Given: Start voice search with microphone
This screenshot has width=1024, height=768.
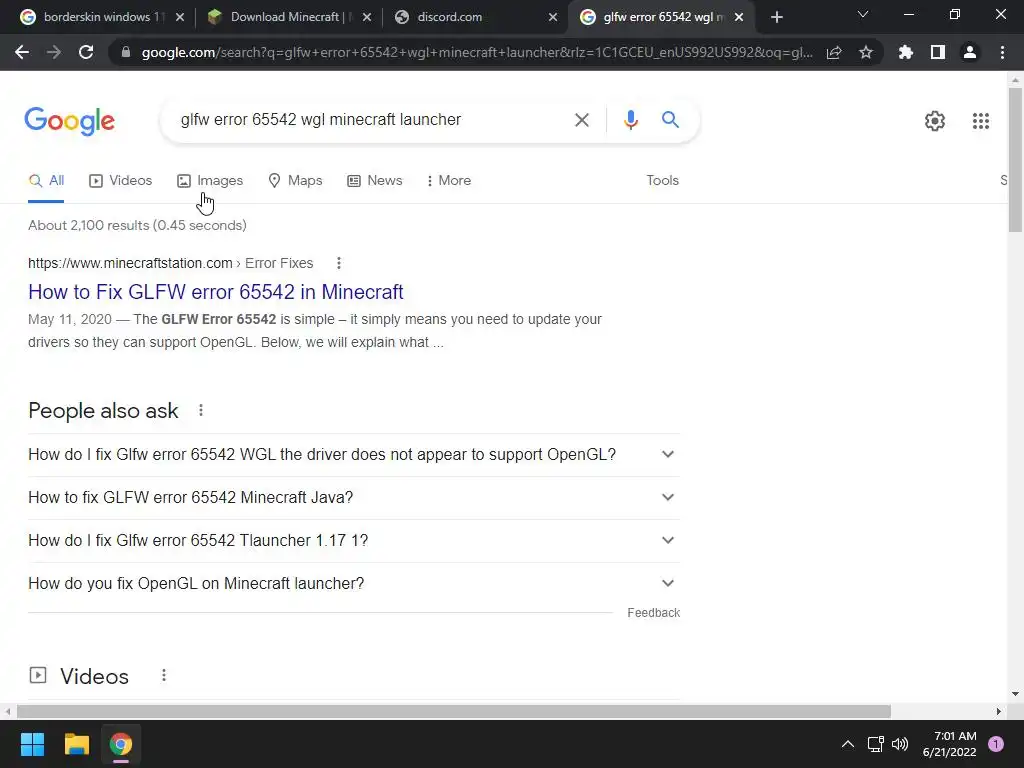Looking at the screenshot, I should point(630,120).
